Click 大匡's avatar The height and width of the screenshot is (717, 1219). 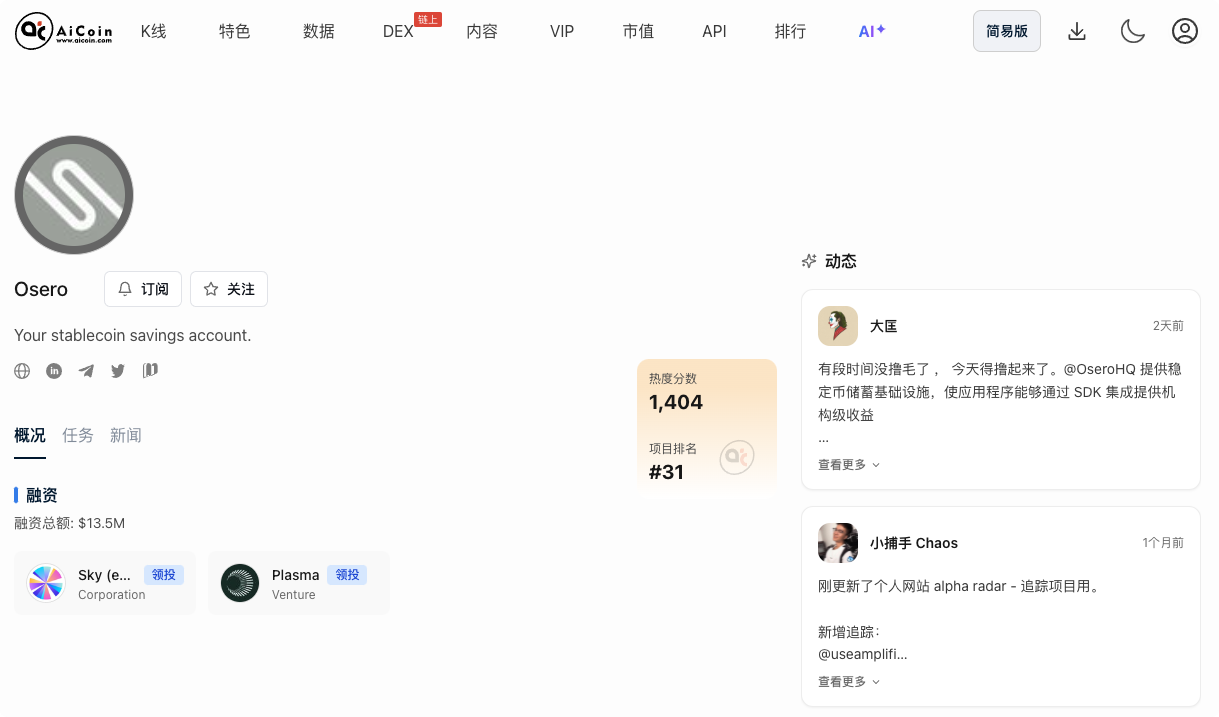838,326
